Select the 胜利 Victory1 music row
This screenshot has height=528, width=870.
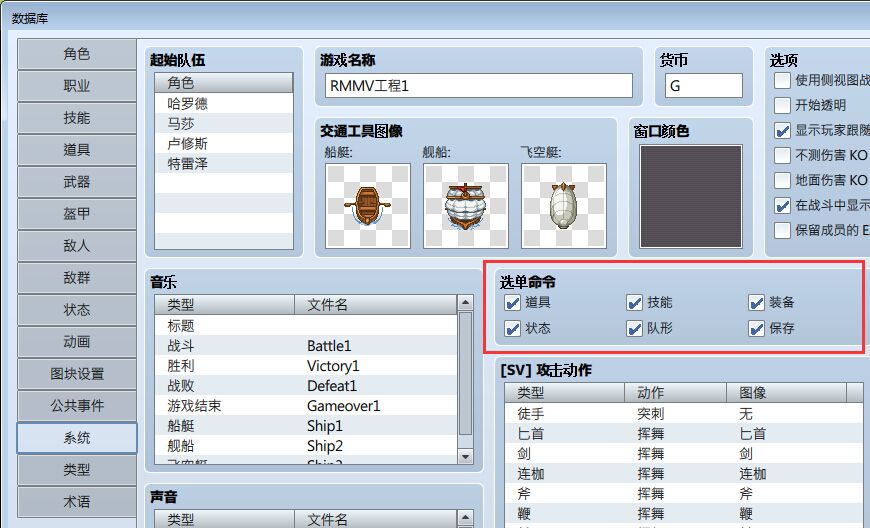click(x=306, y=365)
